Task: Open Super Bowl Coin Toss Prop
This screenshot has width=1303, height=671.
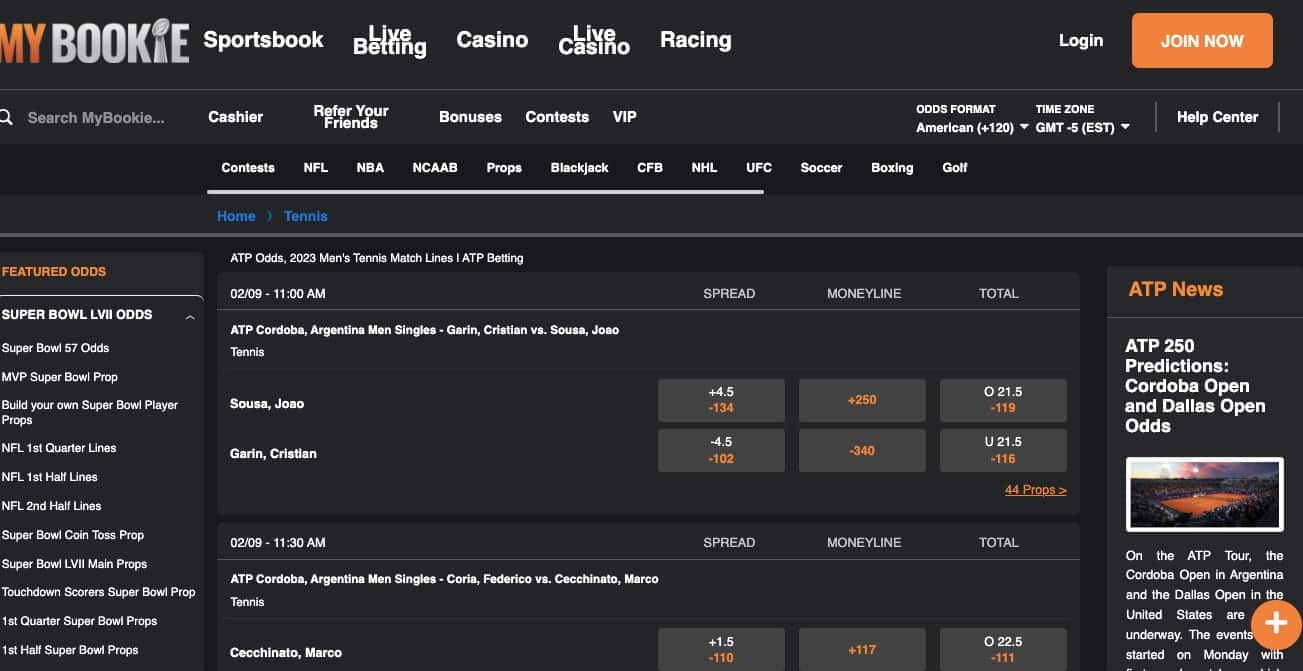Action: (x=73, y=535)
